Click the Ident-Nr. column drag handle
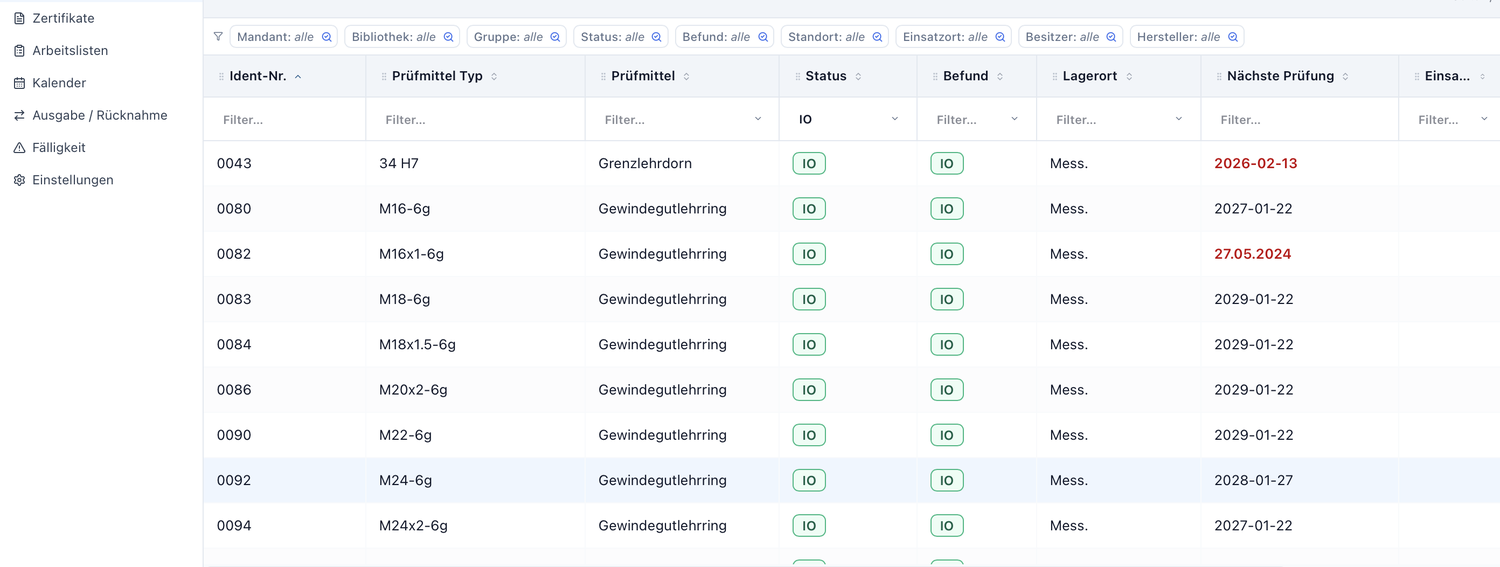1500x567 pixels. (x=221, y=76)
